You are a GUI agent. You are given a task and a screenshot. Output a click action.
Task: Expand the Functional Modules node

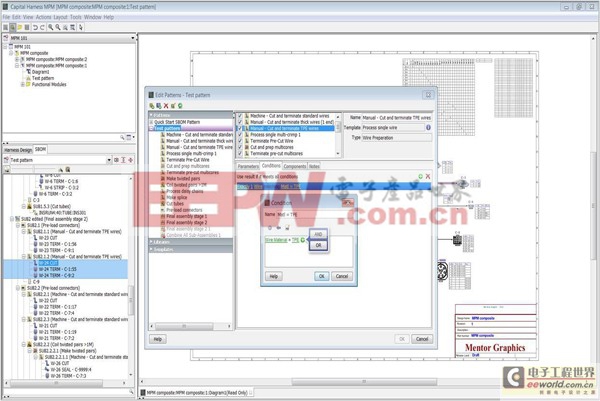click(23, 84)
